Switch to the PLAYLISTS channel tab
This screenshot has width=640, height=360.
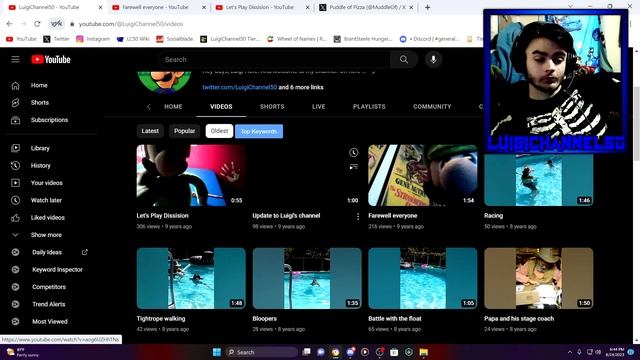[369, 107]
